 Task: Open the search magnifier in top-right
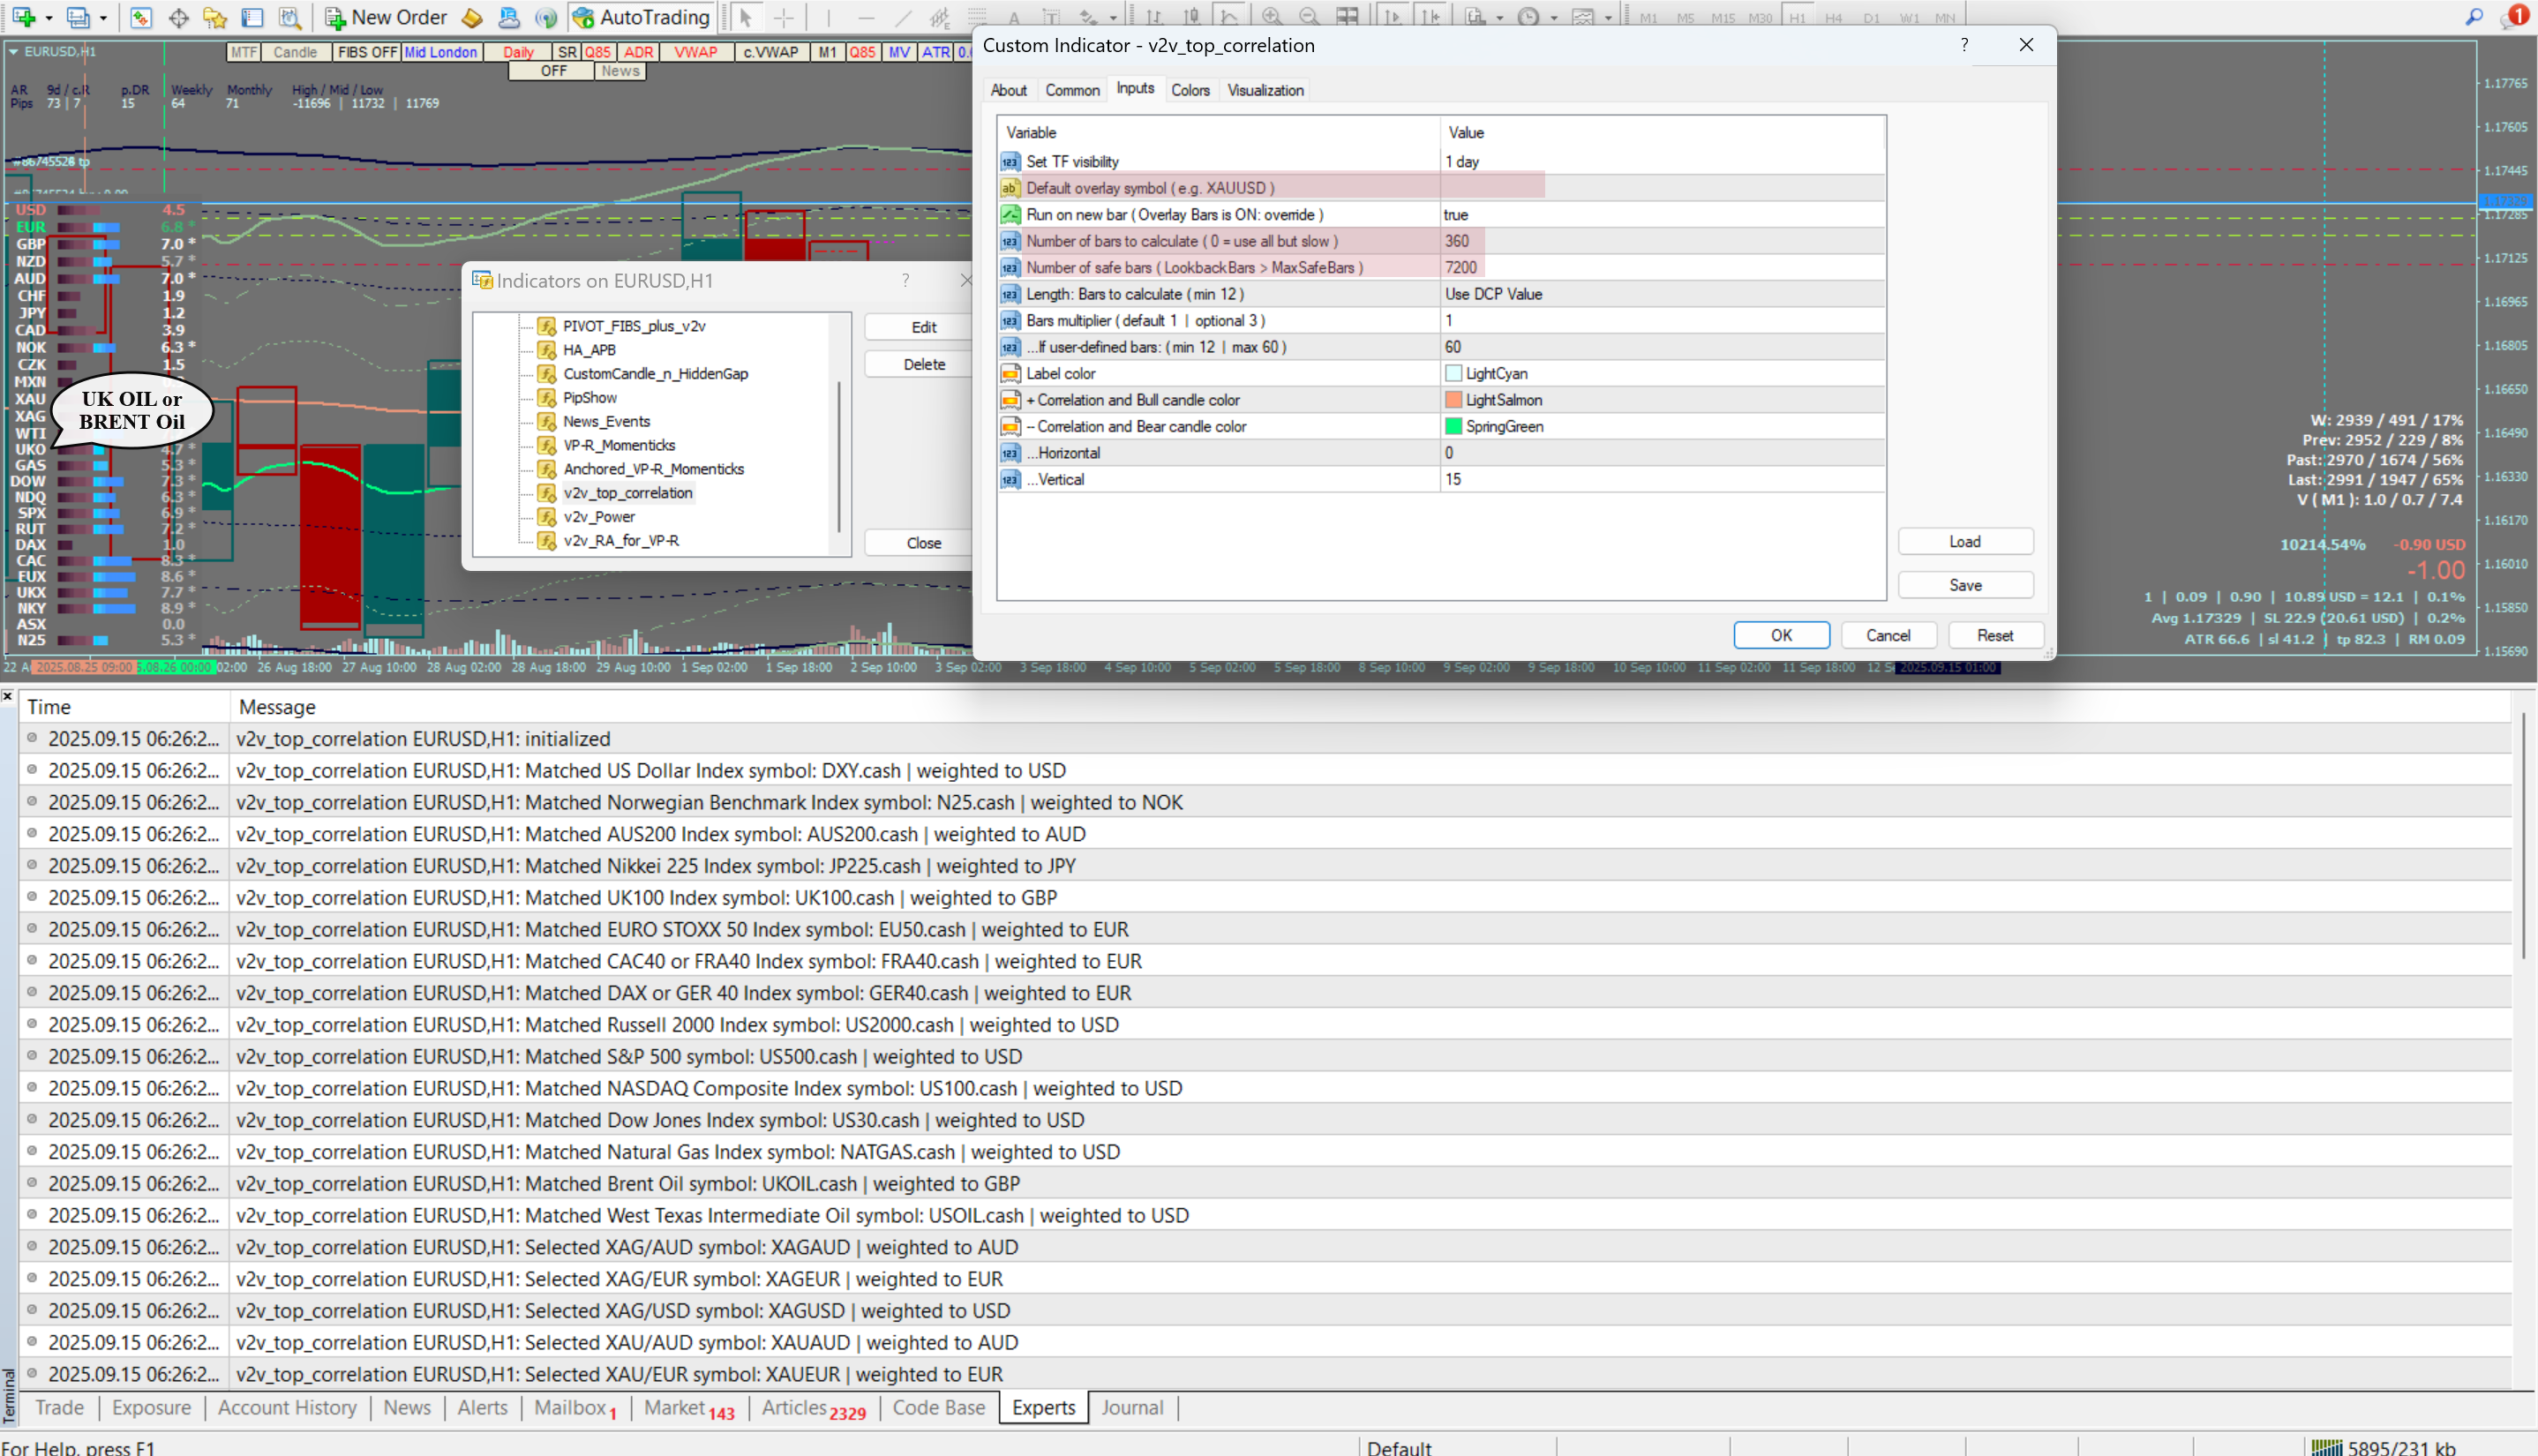click(2474, 17)
